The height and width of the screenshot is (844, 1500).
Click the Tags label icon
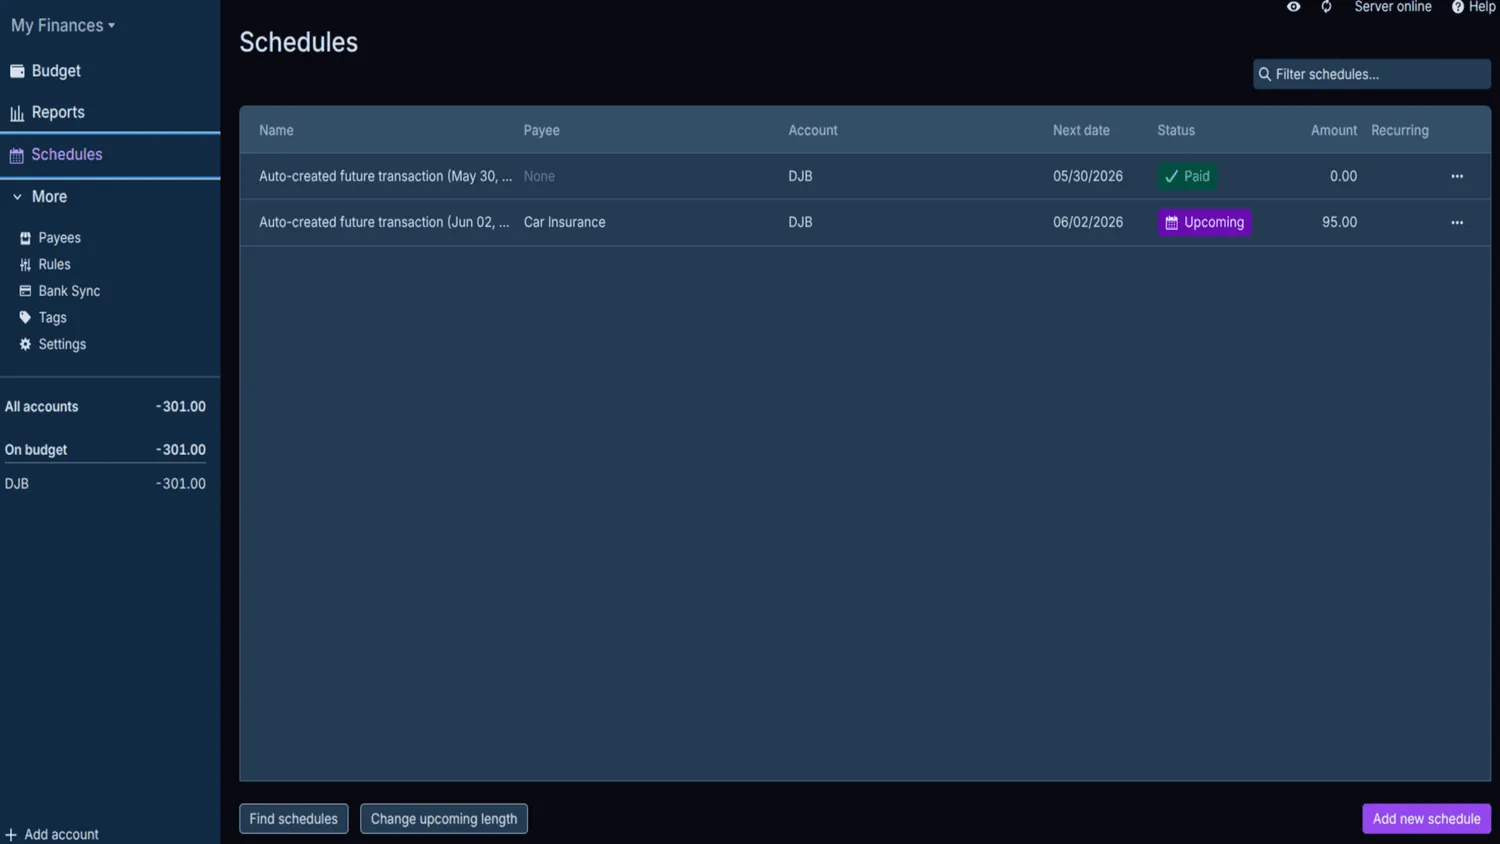25,318
